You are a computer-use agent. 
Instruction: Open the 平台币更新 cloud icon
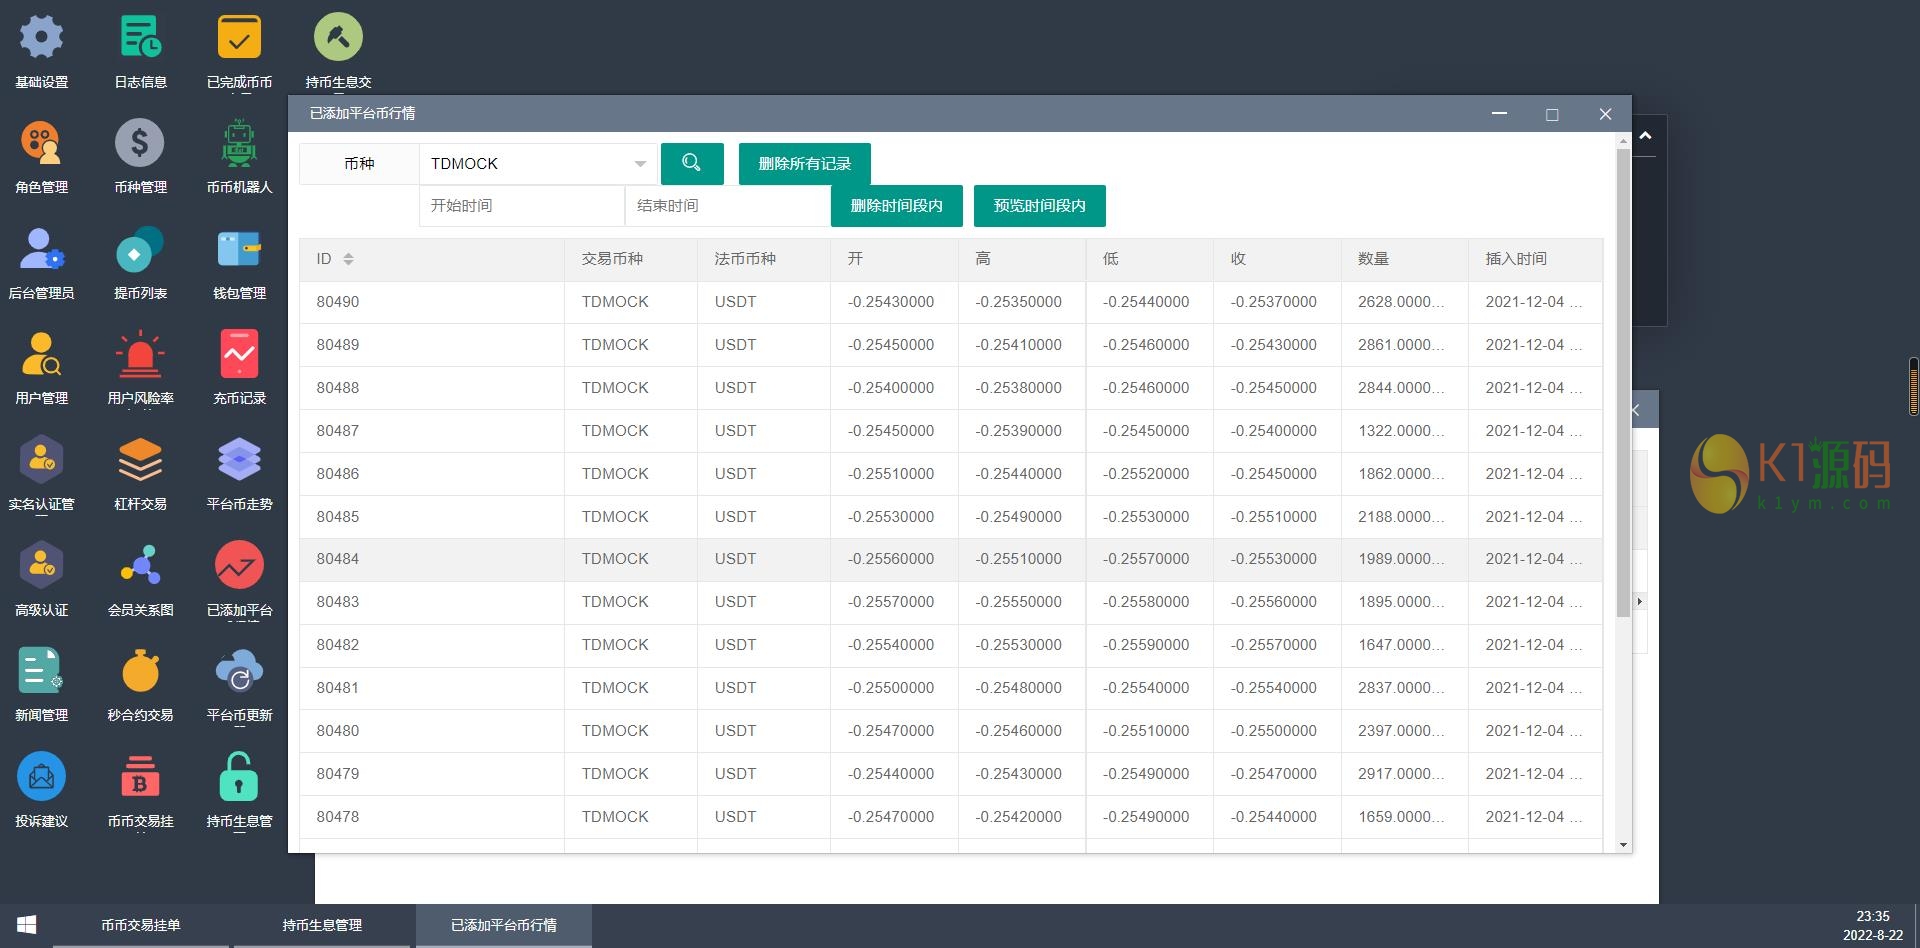point(239,672)
